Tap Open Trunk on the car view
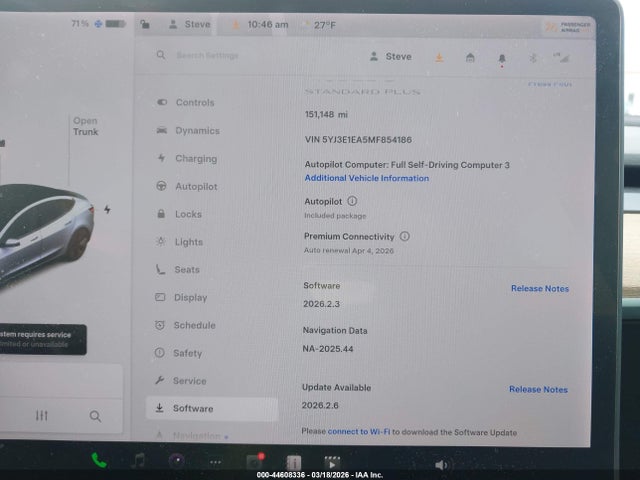This screenshot has height=480, width=640. (86, 126)
